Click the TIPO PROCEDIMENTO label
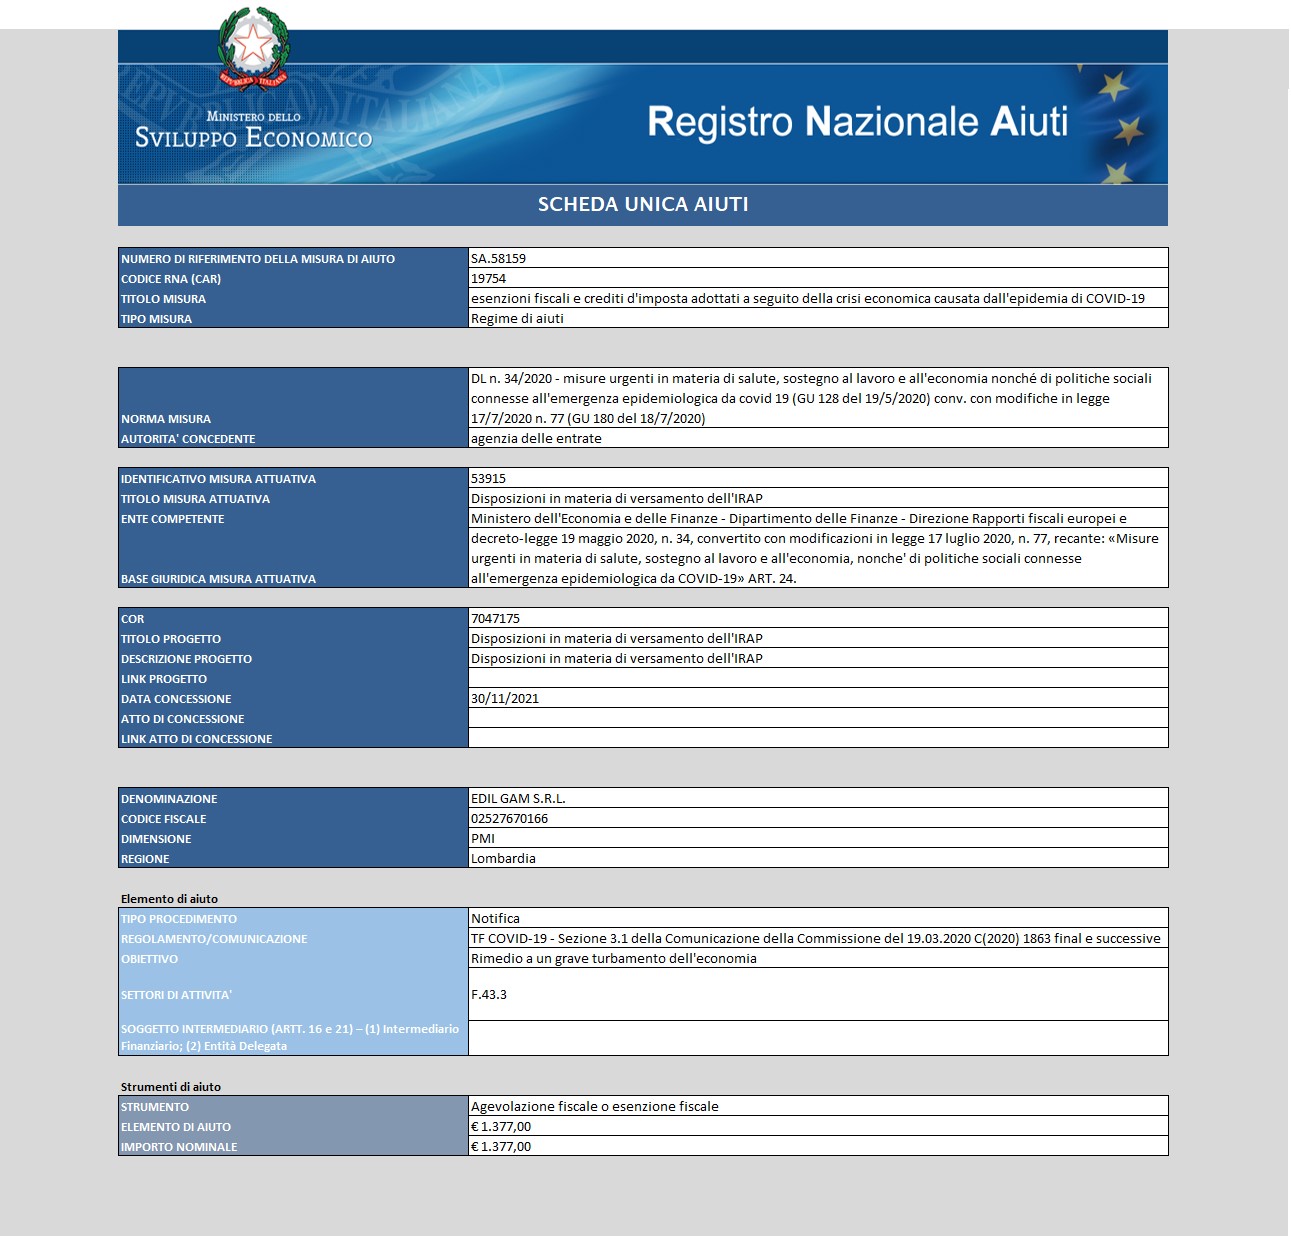 tap(179, 919)
